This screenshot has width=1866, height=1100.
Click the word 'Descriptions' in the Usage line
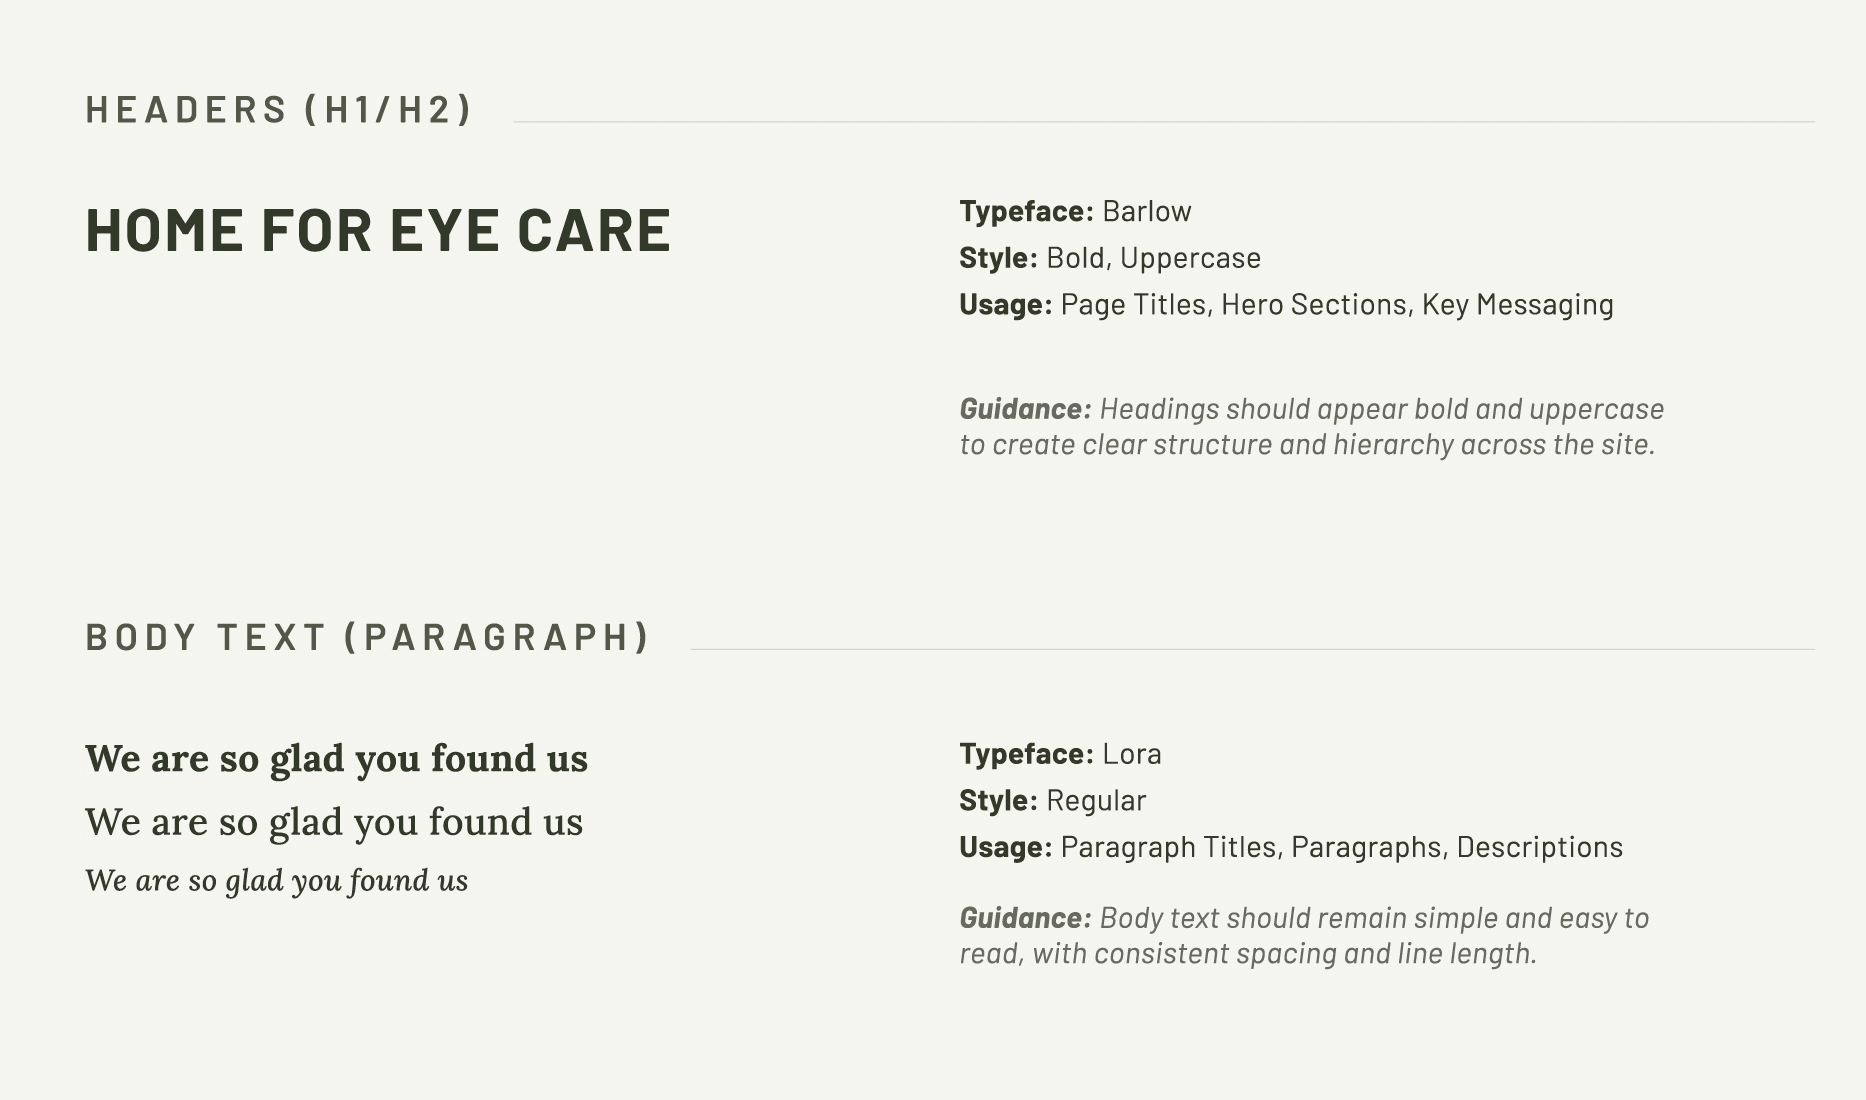(1540, 847)
